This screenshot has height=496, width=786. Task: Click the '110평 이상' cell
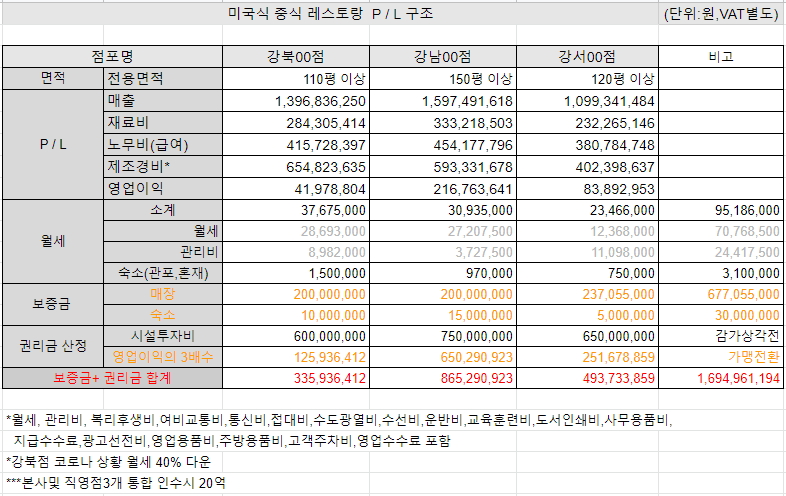tap(296, 79)
